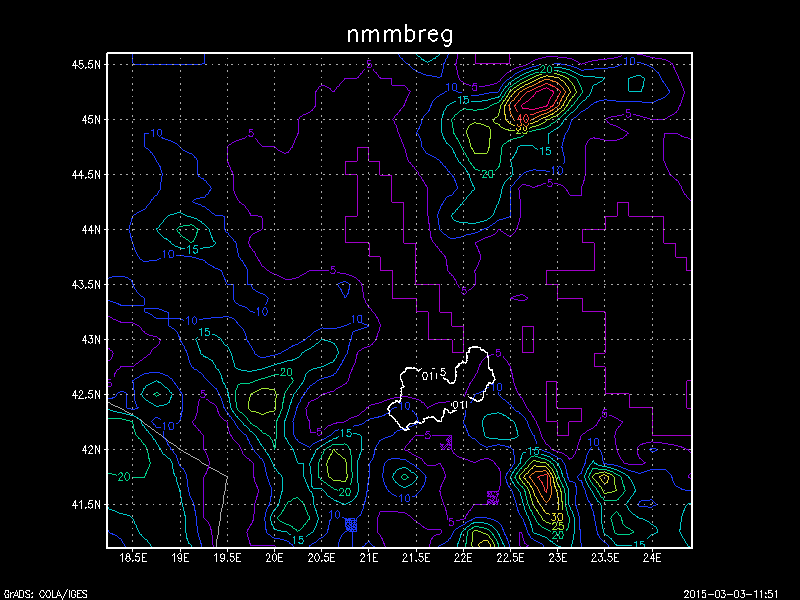Click the '44N' latitude axis label

click(x=90, y=230)
